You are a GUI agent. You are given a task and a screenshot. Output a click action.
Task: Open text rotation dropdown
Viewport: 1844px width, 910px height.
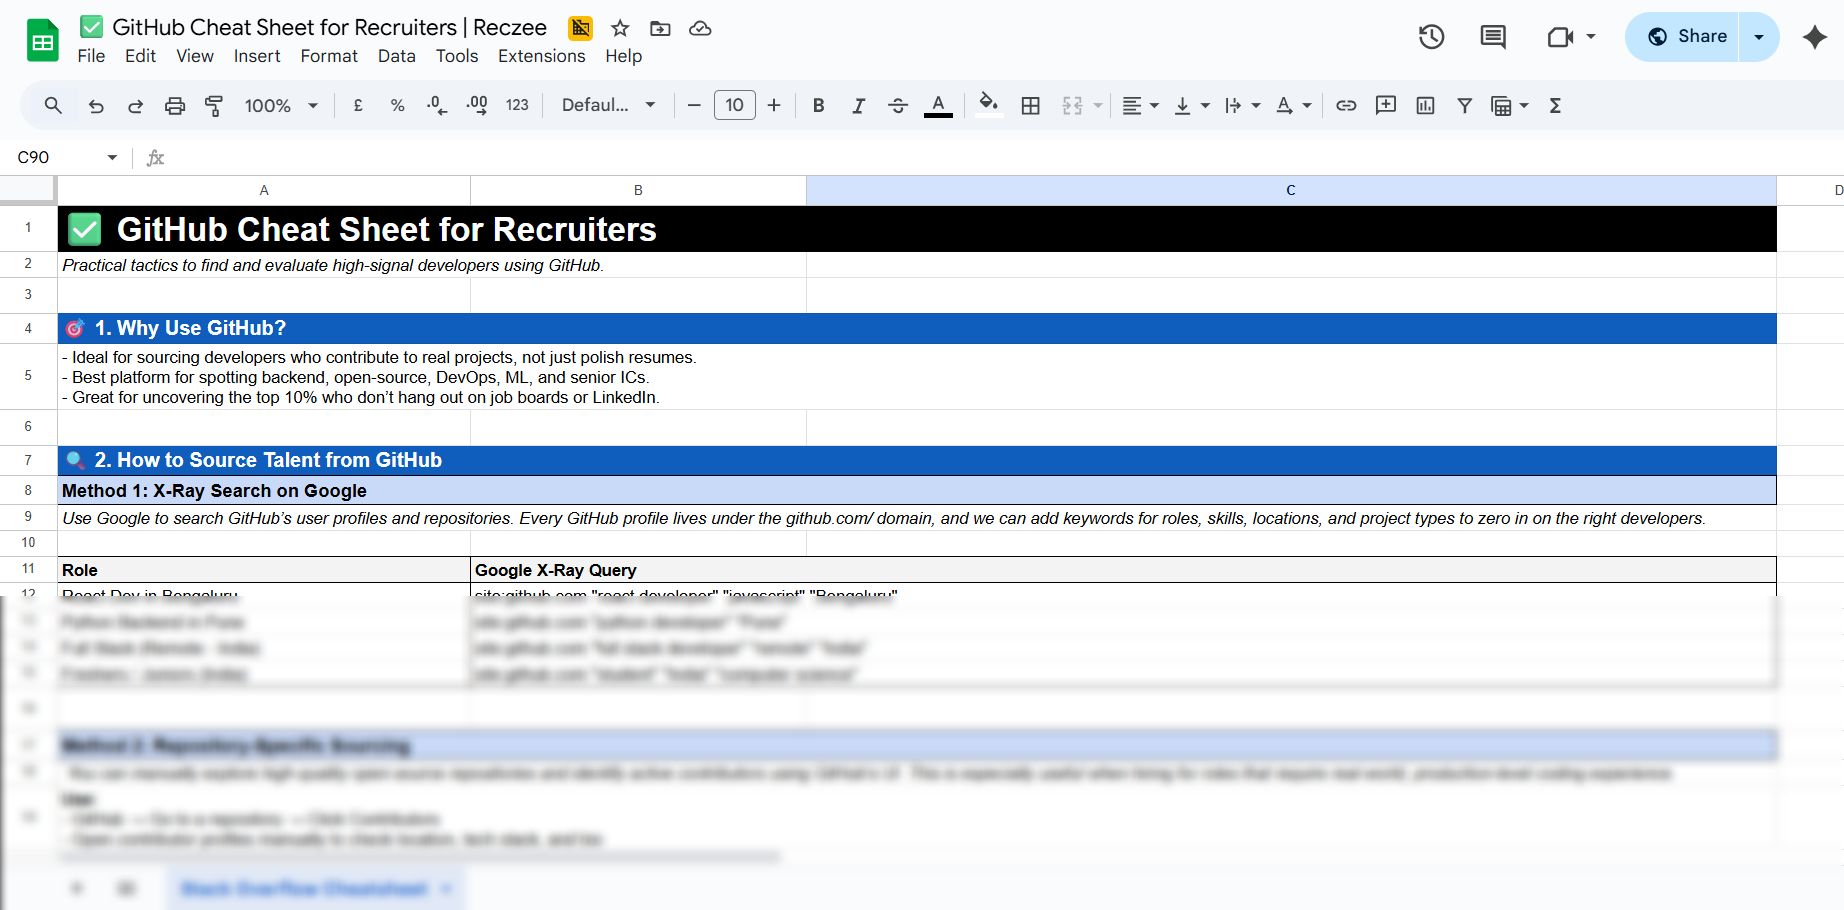[x=1293, y=105]
